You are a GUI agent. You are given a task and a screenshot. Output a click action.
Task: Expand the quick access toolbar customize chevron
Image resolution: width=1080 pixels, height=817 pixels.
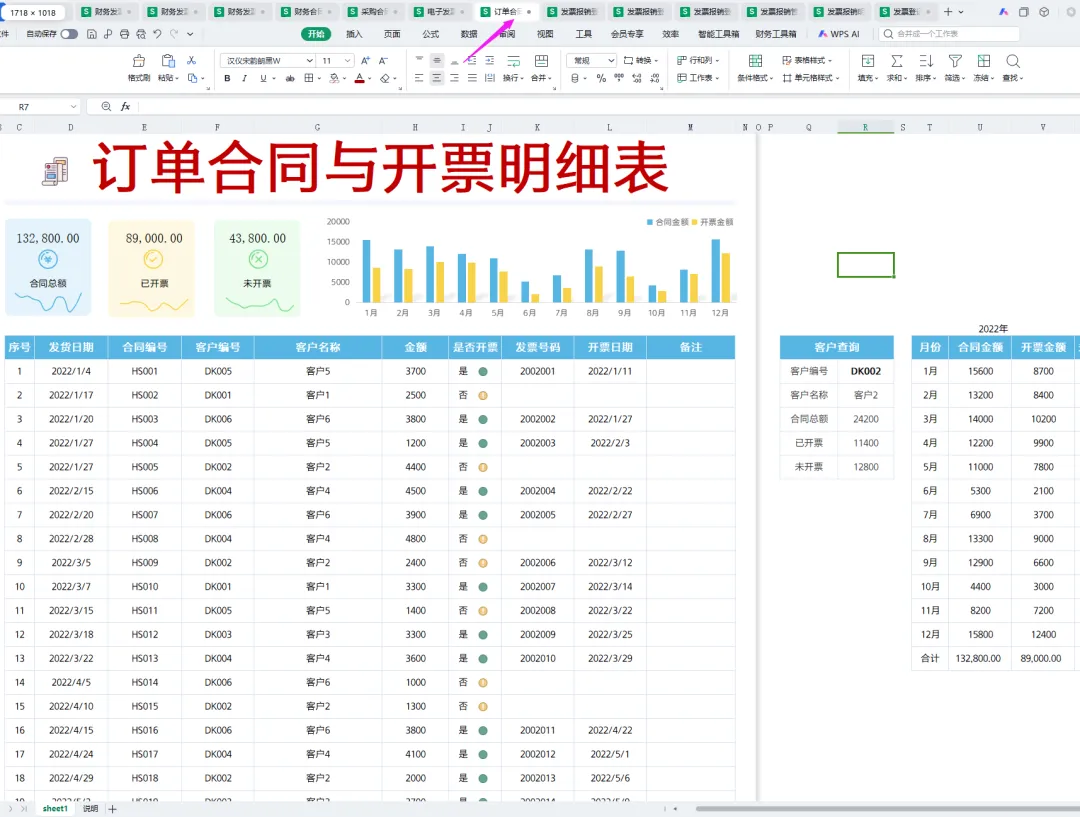(x=190, y=34)
